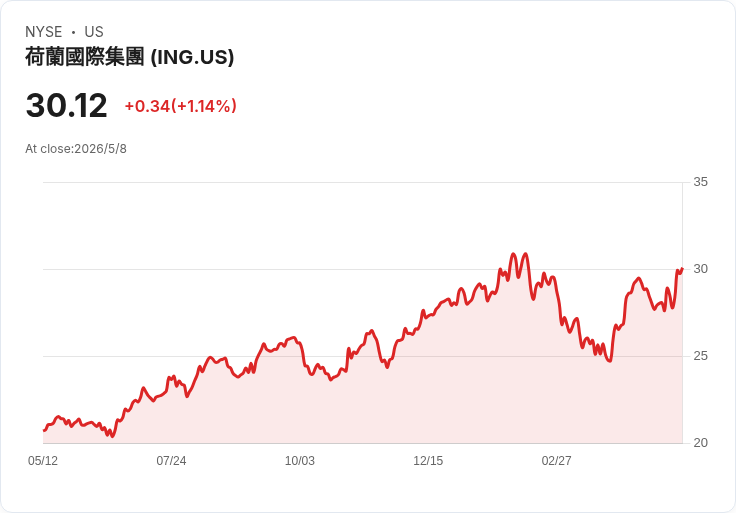Click the 荷蘭國際集團 company name
This screenshot has width=736, height=513.
84,57
